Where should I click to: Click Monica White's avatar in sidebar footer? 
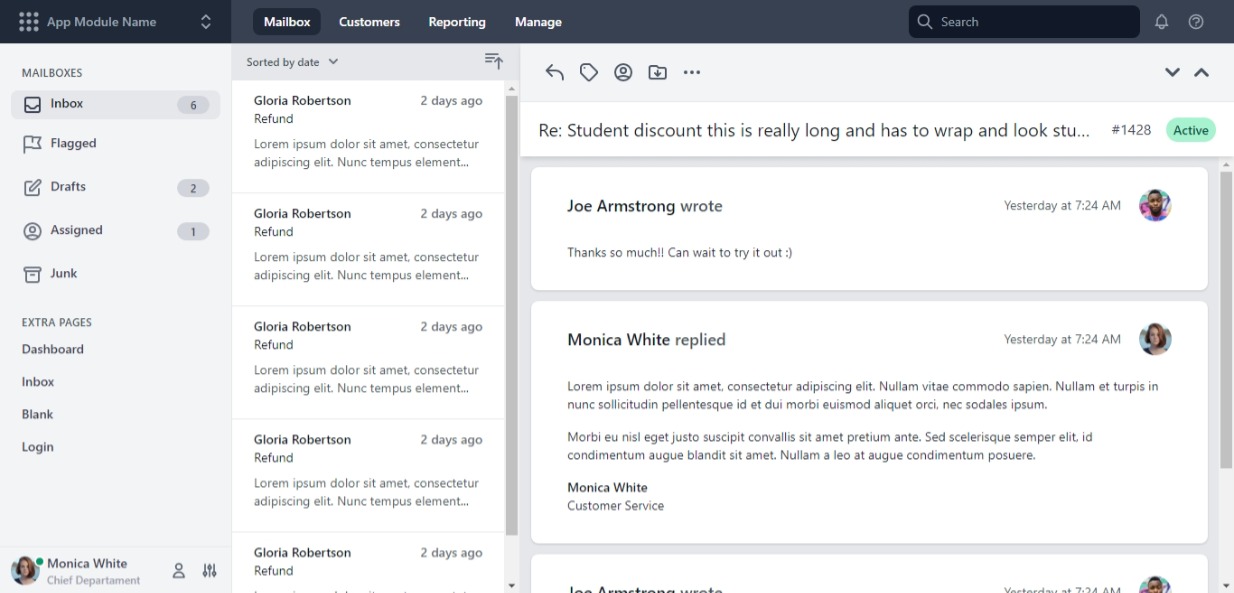tap(26, 571)
